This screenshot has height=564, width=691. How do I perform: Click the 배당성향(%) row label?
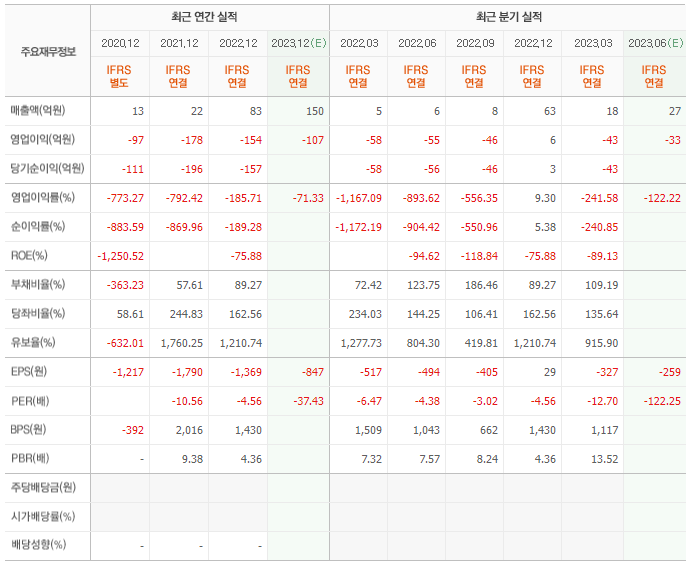point(38,545)
